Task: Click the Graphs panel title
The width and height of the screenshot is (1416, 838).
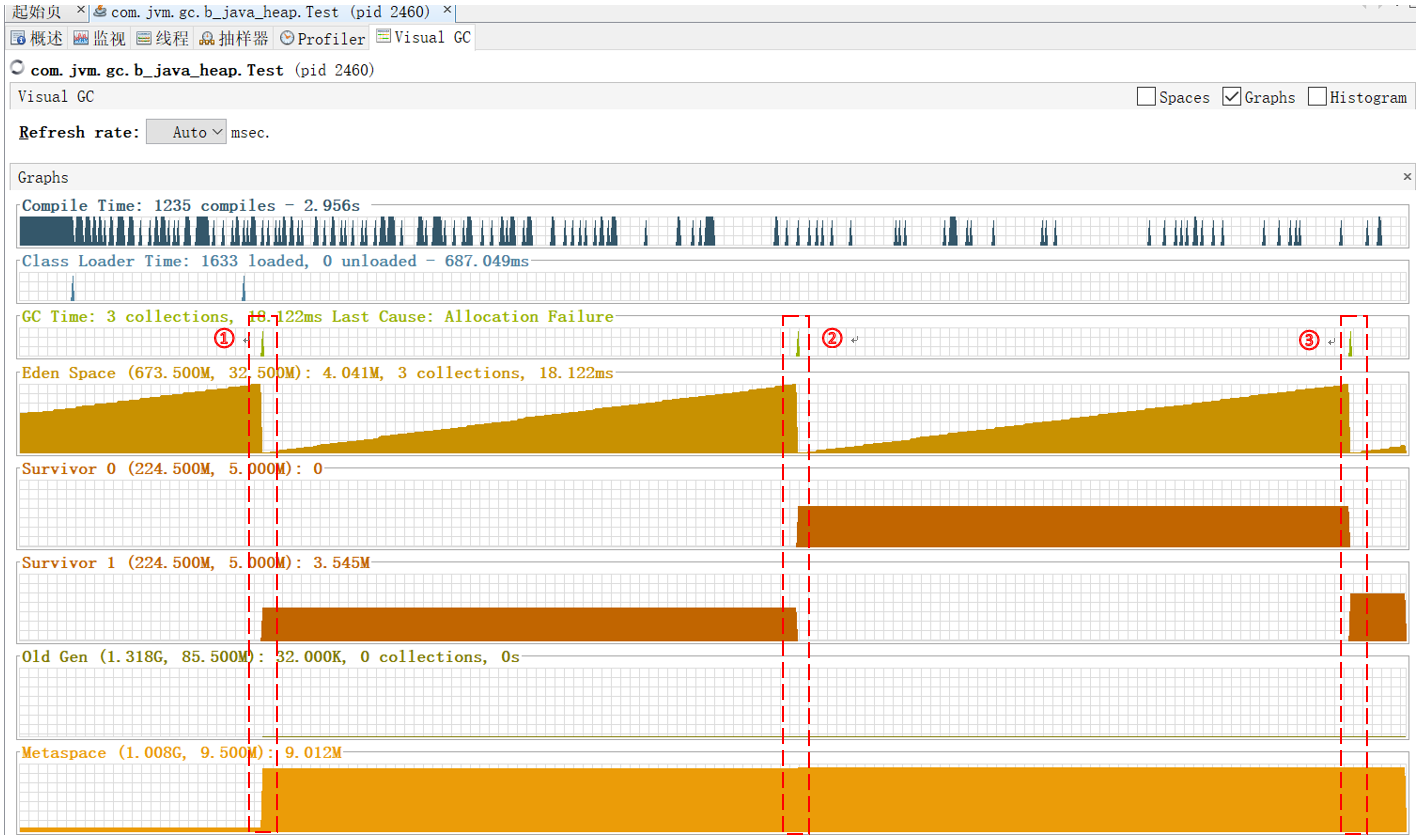Action: point(43,177)
